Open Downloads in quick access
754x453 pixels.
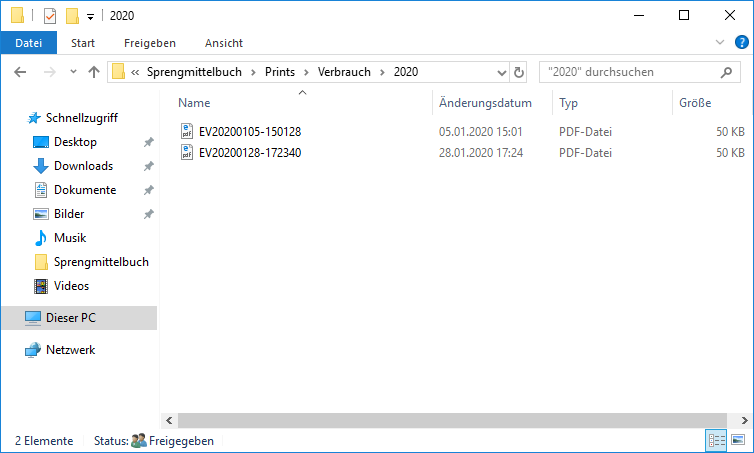83,166
